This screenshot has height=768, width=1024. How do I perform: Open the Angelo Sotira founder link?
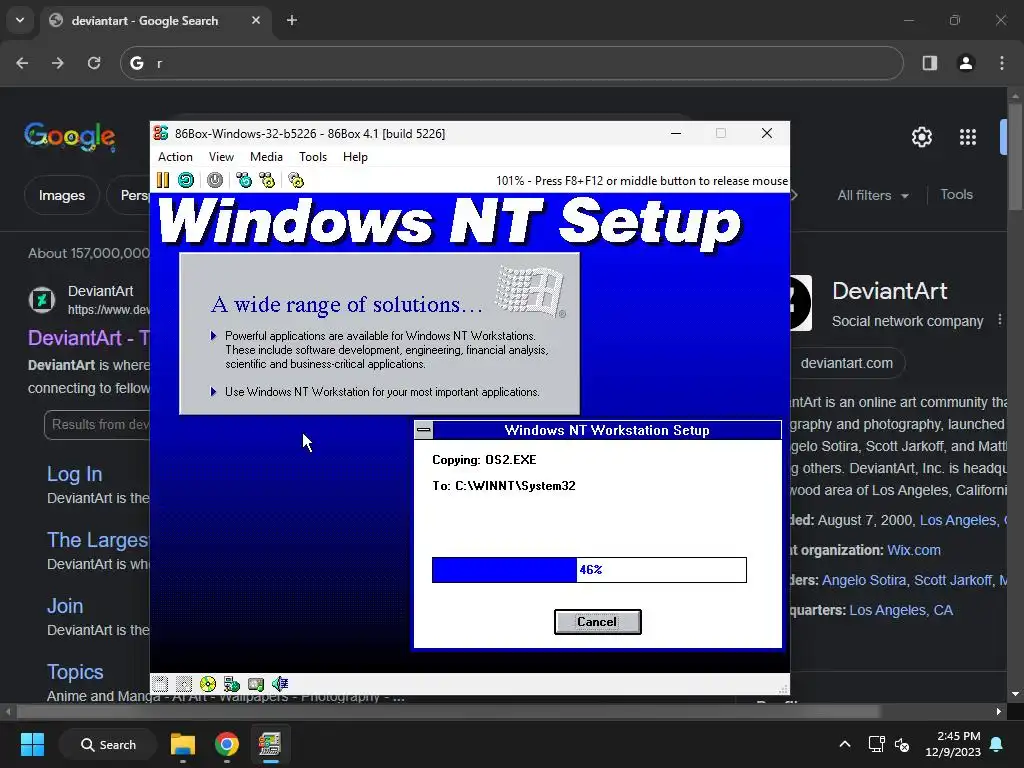click(x=864, y=580)
